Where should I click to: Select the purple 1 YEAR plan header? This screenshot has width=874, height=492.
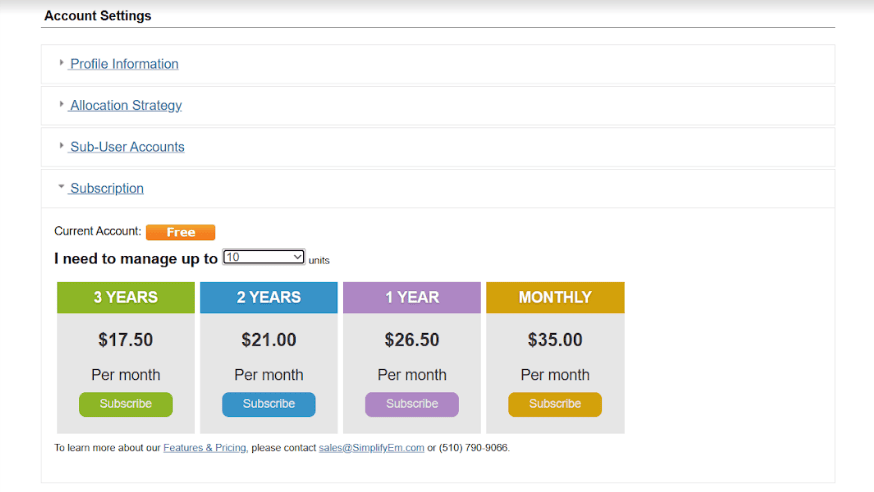[x=412, y=297]
